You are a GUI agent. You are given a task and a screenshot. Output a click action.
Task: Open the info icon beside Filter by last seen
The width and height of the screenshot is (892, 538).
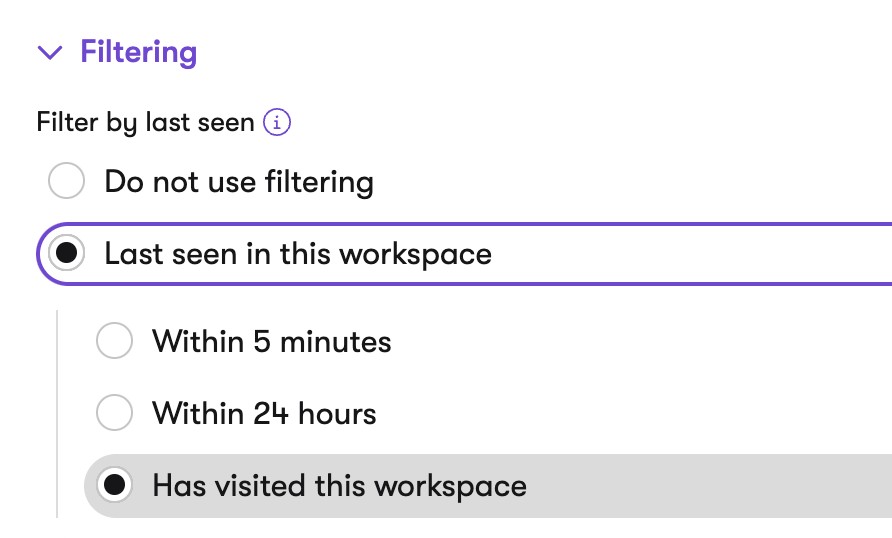point(276,122)
